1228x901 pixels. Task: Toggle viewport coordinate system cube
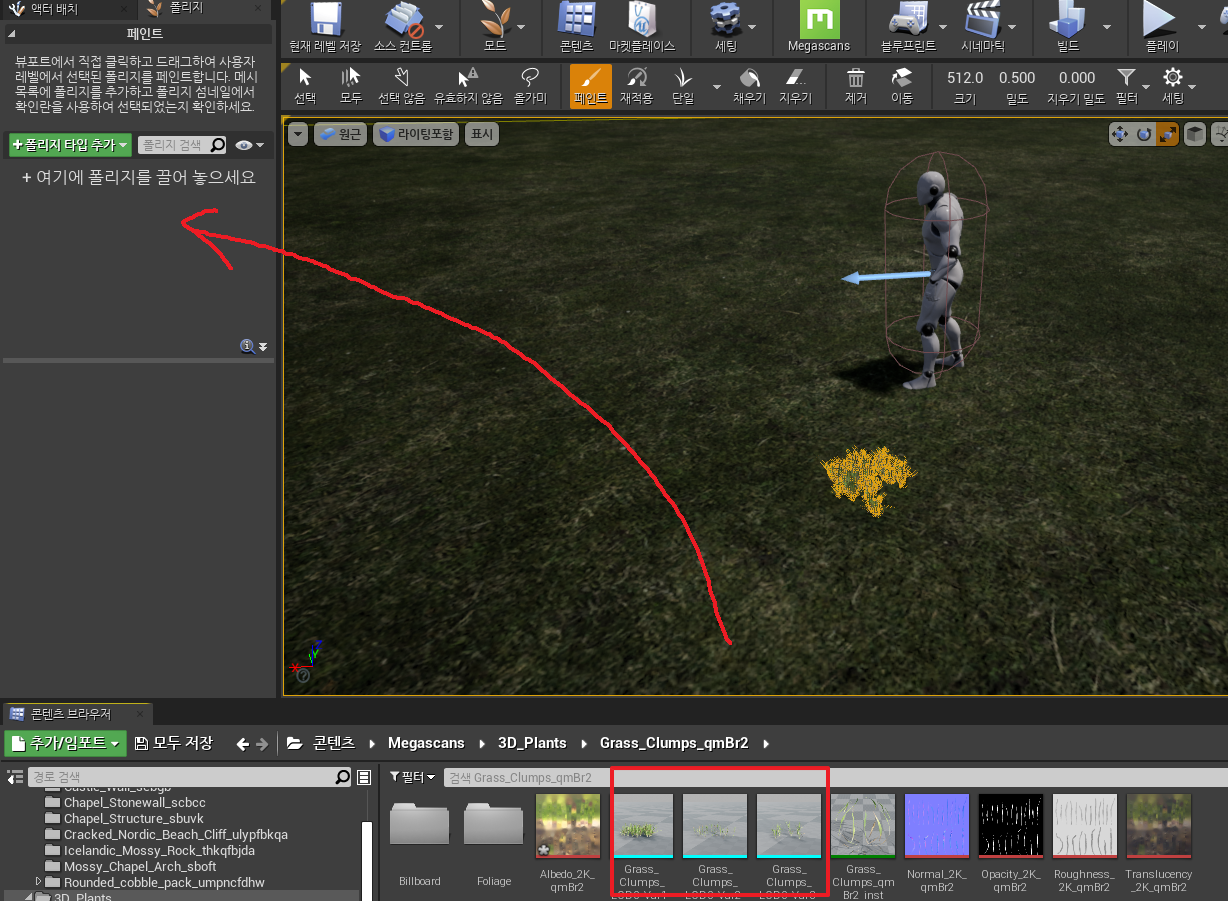coord(1195,134)
